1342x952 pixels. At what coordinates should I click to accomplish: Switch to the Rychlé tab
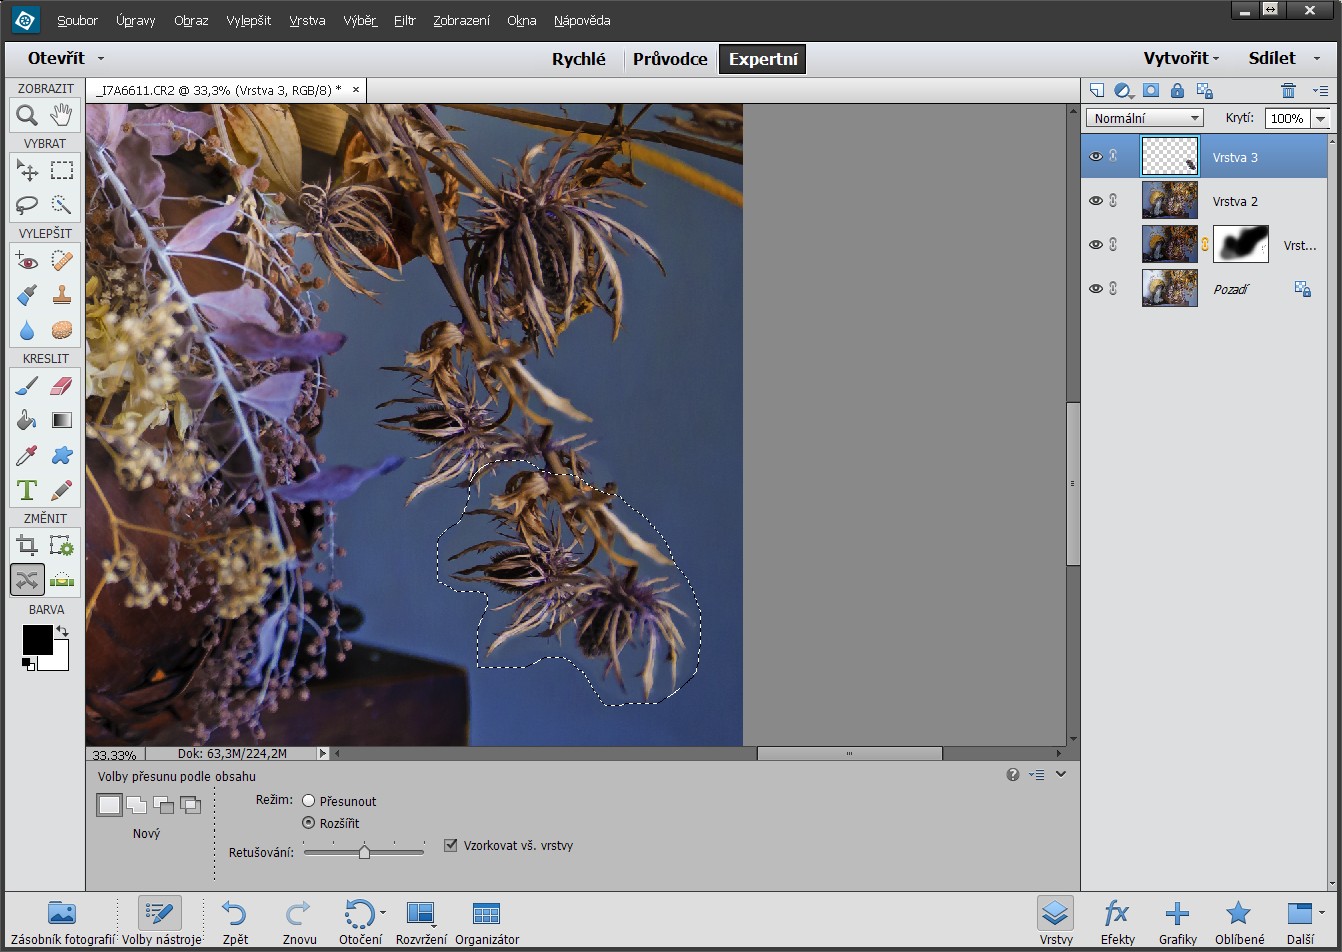tap(579, 59)
